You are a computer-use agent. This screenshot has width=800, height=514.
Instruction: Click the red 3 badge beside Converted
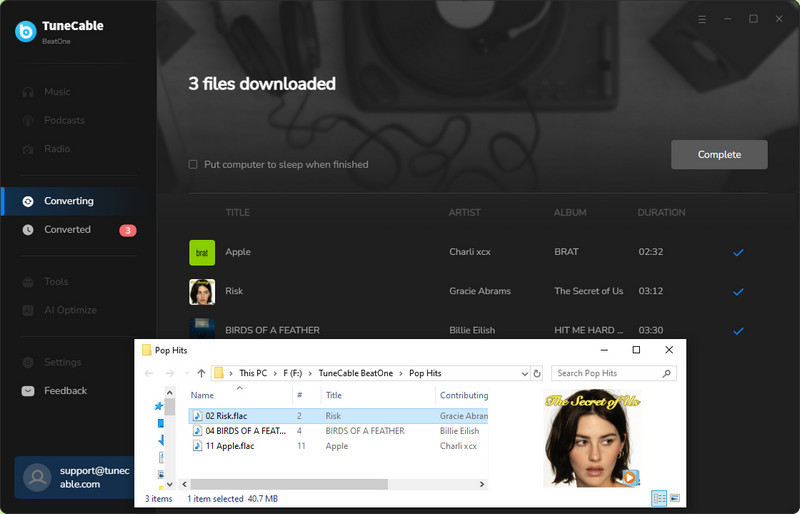[x=128, y=230]
